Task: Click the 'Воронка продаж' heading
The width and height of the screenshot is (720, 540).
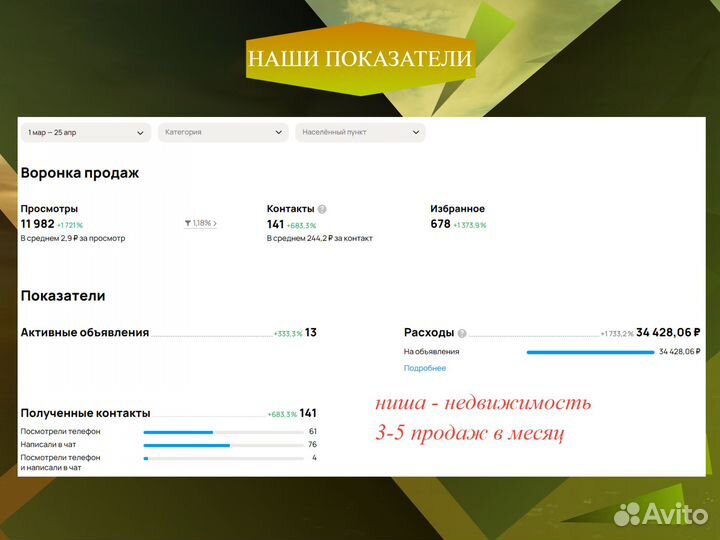Action: coord(80,173)
